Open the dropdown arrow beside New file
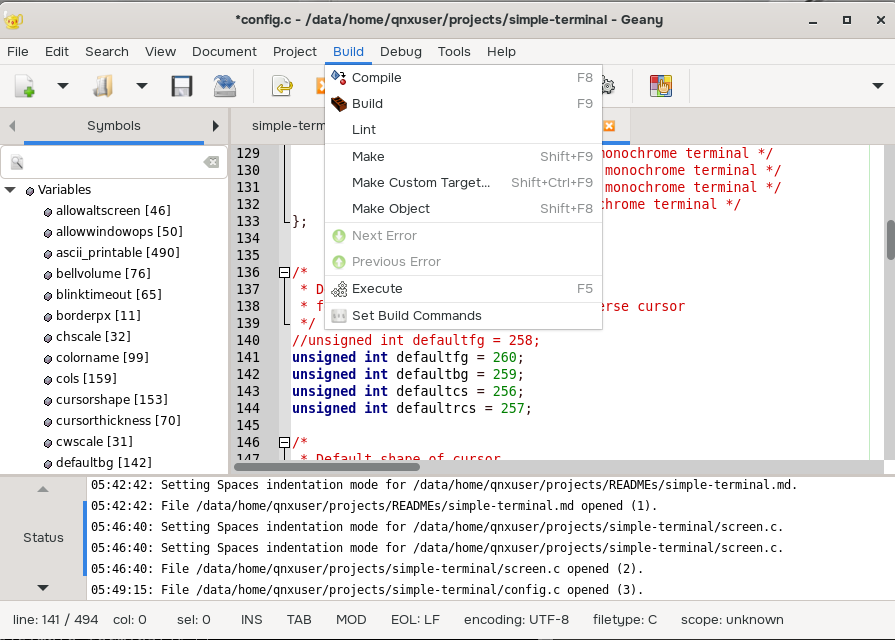The image size is (895, 640). 63,87
